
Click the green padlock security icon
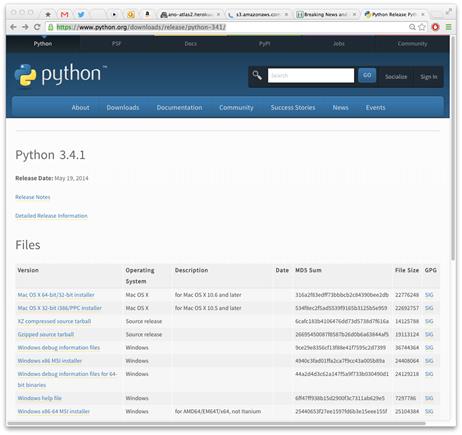(51, 27)
